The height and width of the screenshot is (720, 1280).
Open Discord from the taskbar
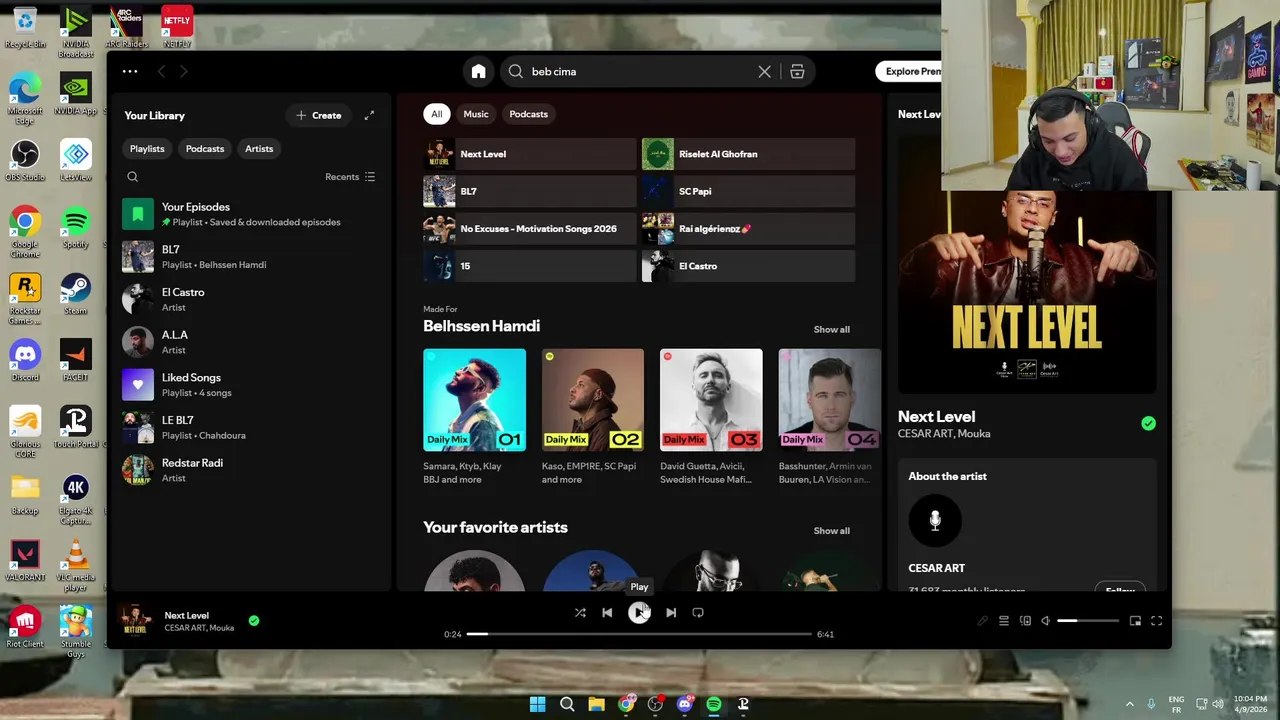(684, 704)
